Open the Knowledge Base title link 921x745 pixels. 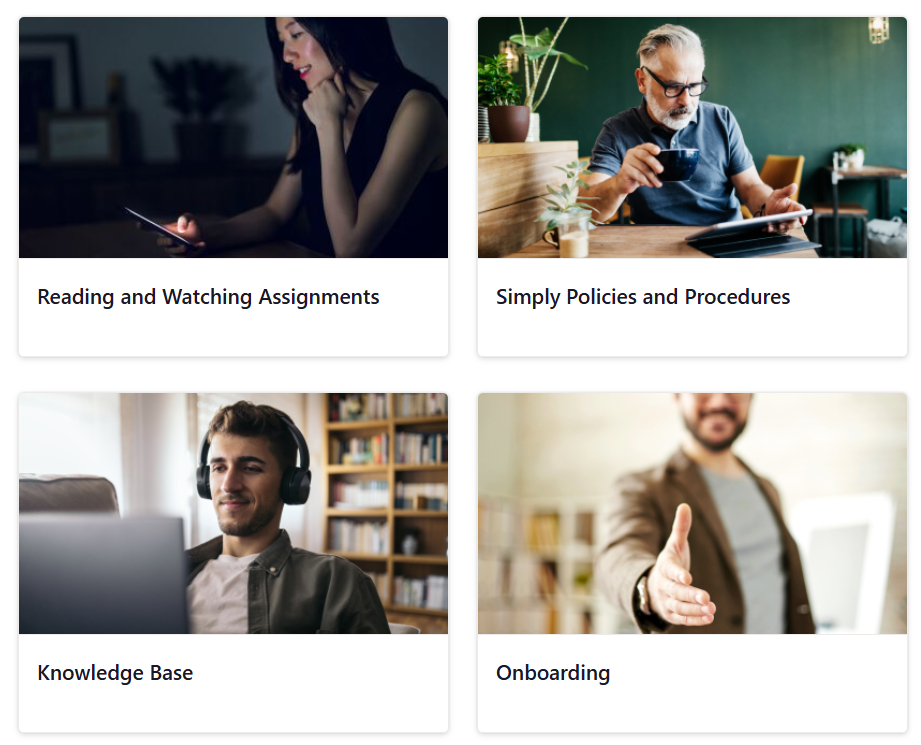115,673
